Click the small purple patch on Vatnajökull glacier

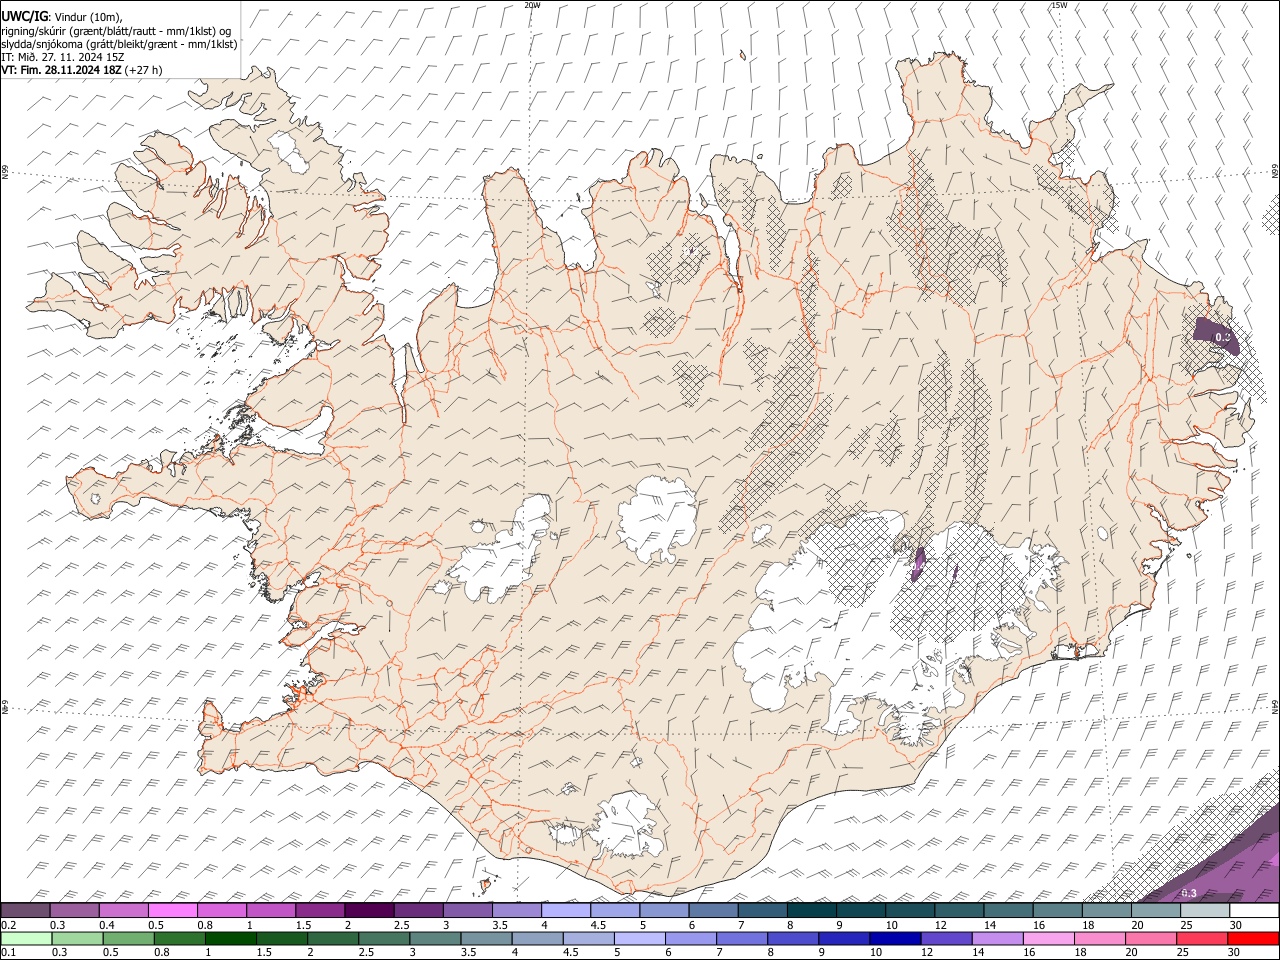(918, 563)
